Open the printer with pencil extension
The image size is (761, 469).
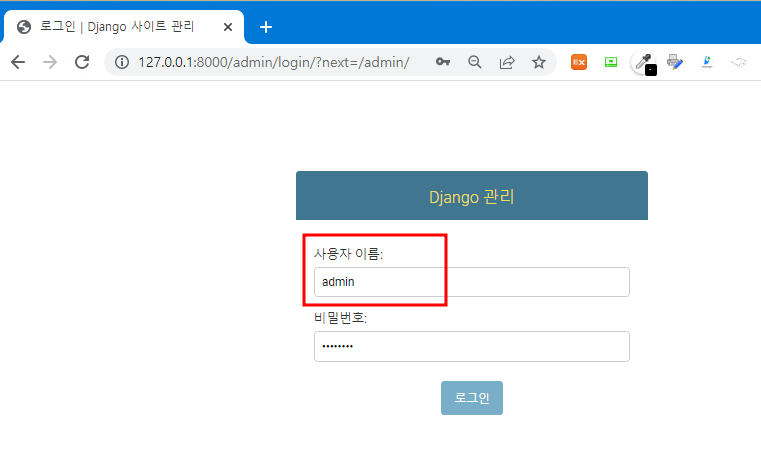pyautogui.click(x=675, y=62)
